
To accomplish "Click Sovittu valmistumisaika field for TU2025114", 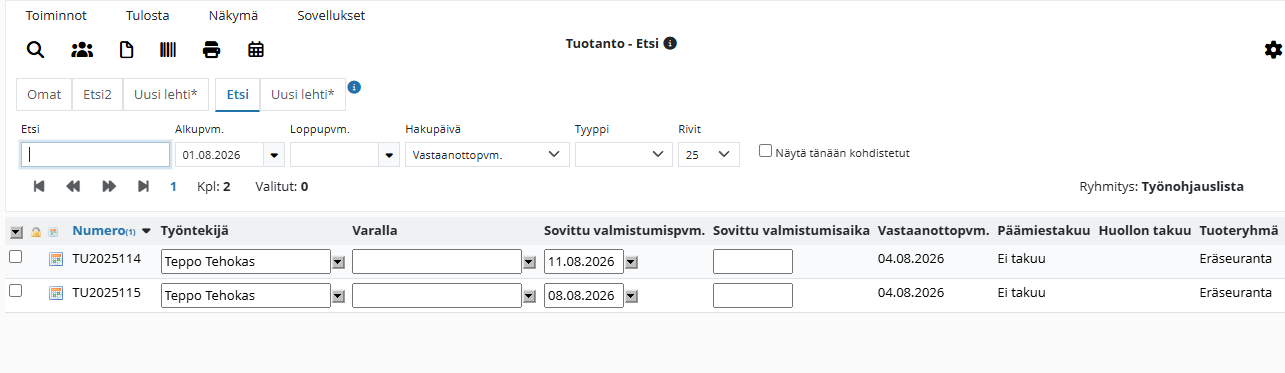I will [x=753, y=262].
